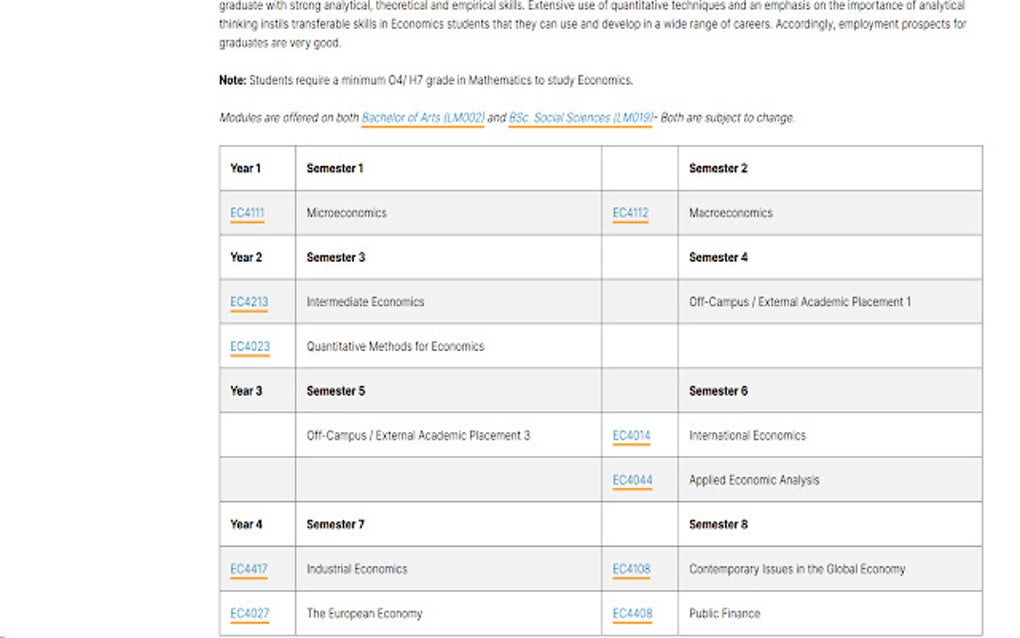Viewport: 1020px width, 638px height.
Task: Click the Microeconomics table cell
Action: click(347, 213)
